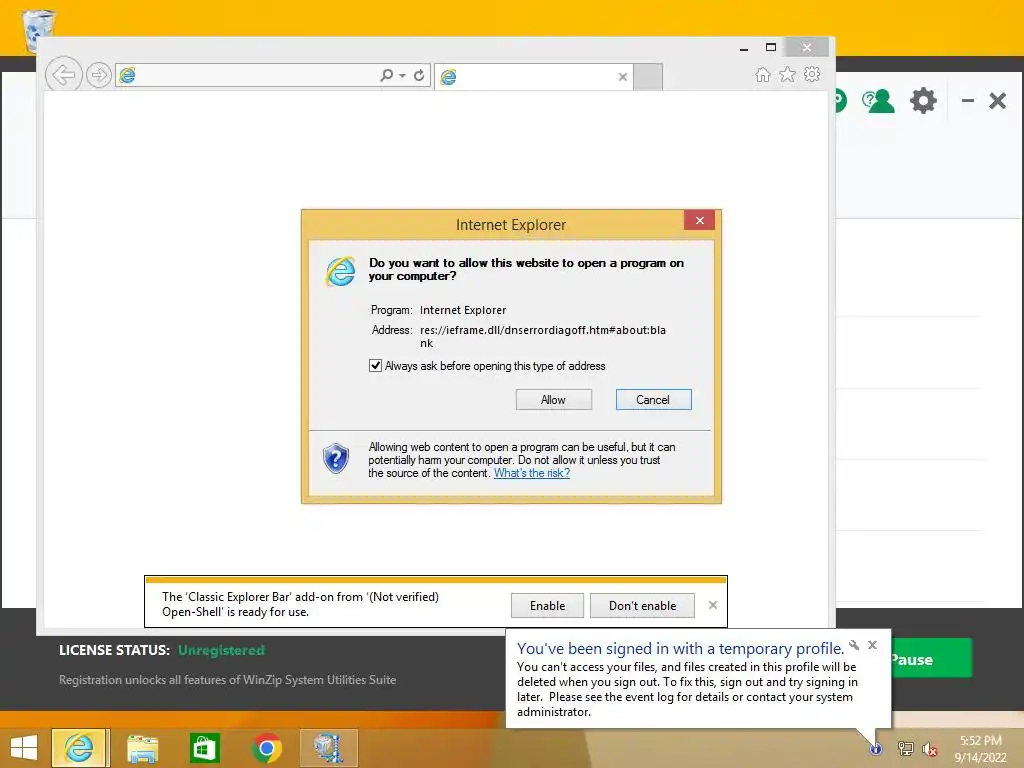Image resolution: width=1024 pixels, height=768 pixels.
Task: Go back in Internet Explorer
Action: 64,75
